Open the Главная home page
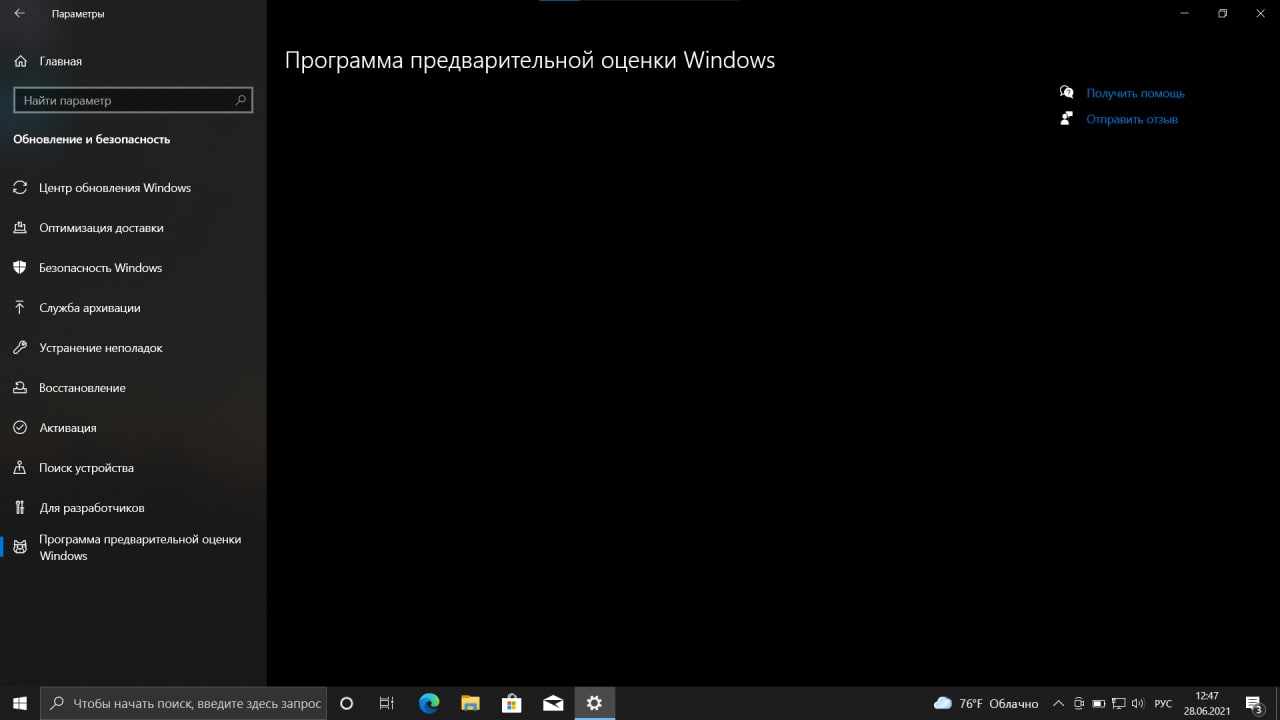This screenshot has width=1280, height=720. pyautogui.click(x=133, y=61)
